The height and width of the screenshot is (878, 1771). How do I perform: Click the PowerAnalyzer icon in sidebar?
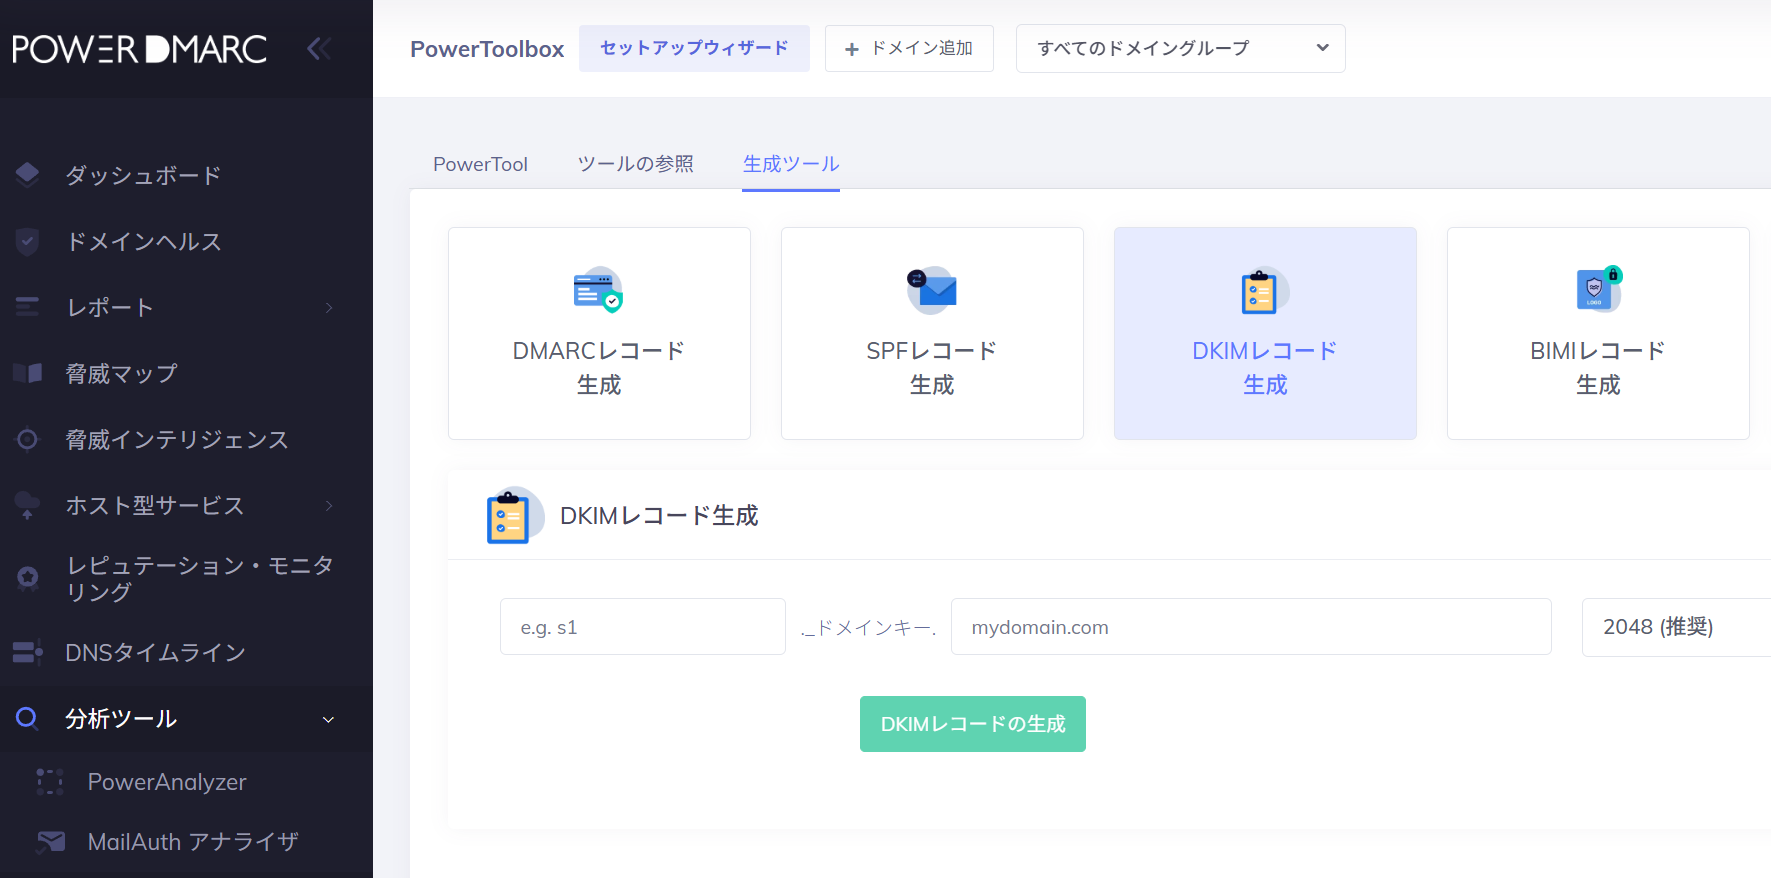pos(50,782)
